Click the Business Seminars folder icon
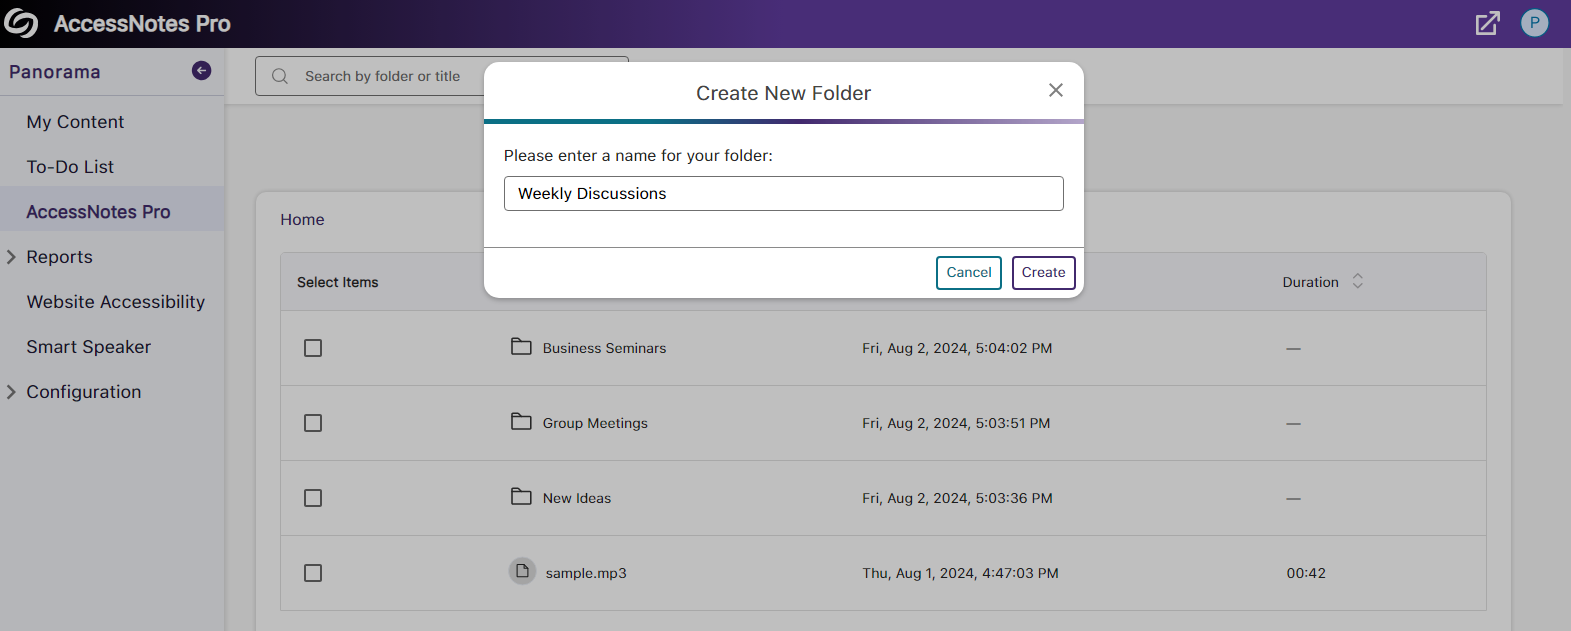The image size is (1571, 631). pyautogui.click(x=521, y=347)
